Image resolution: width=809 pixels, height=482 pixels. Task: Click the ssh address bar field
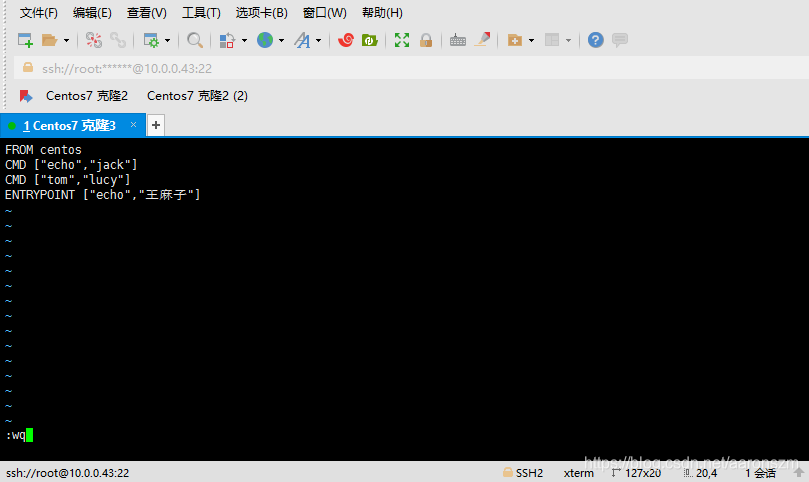pos(411,68)
